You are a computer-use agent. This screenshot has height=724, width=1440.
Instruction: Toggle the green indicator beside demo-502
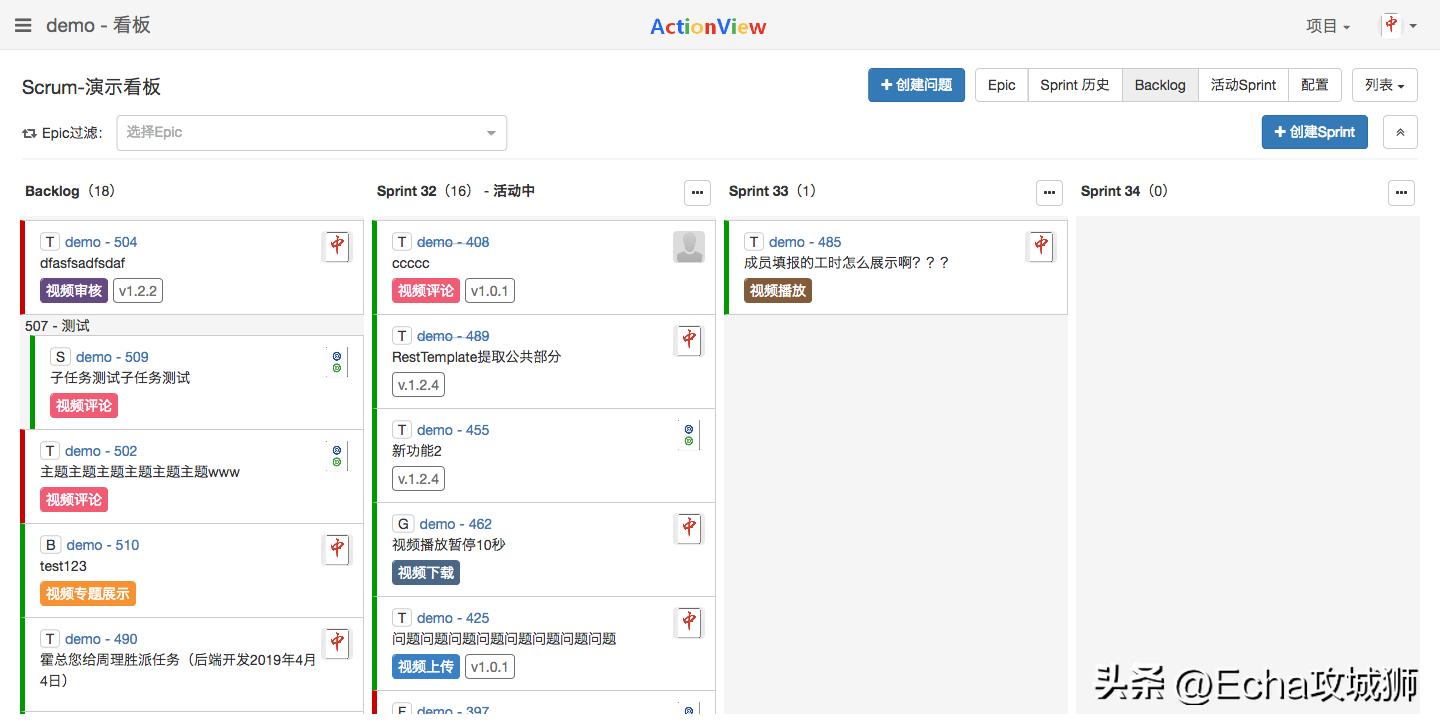(x=339, y=462)
